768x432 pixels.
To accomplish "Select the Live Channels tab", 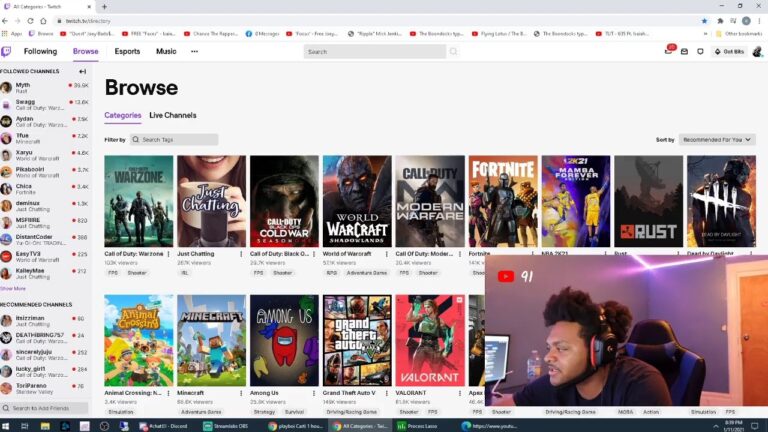I will point(173,116).
